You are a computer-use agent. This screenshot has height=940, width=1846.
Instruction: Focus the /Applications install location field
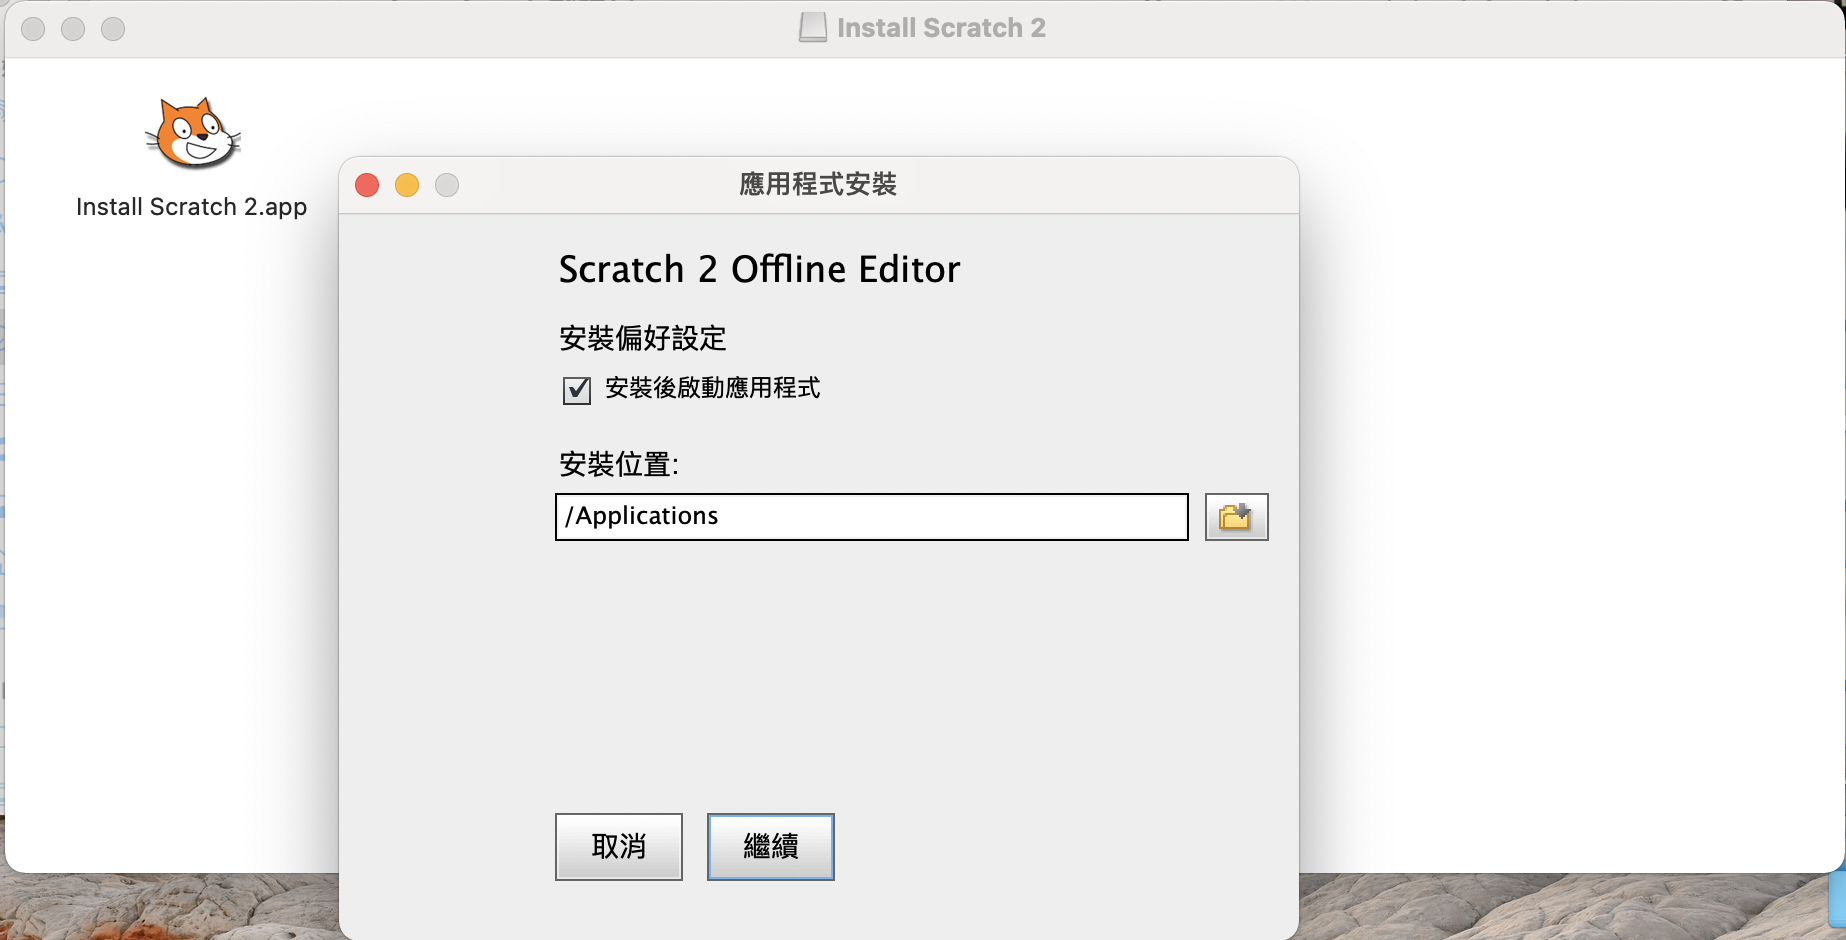click(x=870, y=517)
